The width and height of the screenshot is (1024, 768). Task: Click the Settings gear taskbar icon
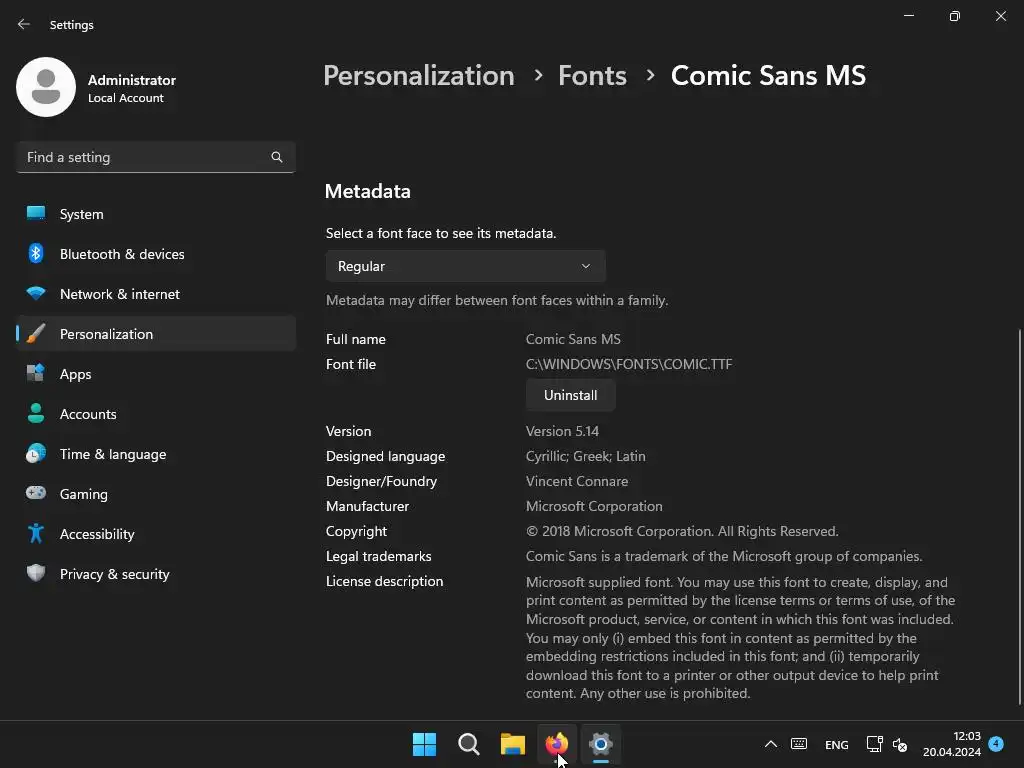coord(600,744)
